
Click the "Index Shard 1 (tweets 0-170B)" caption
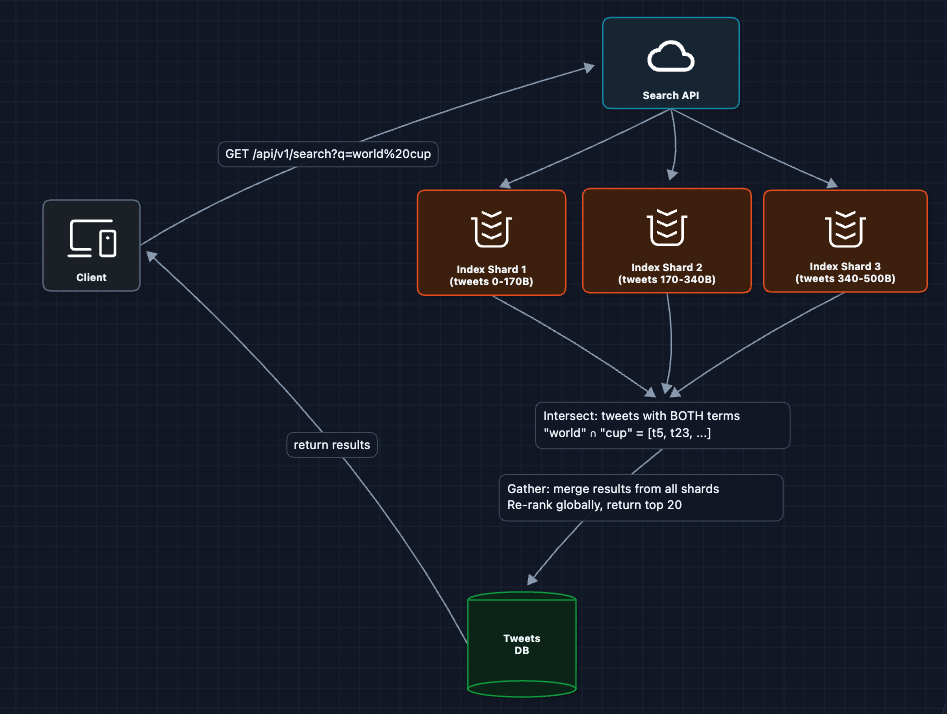pos(491,276)
